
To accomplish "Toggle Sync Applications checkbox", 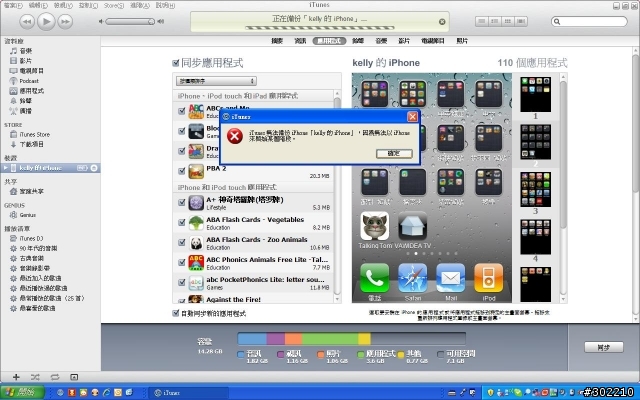I will [x=176, y=63].
